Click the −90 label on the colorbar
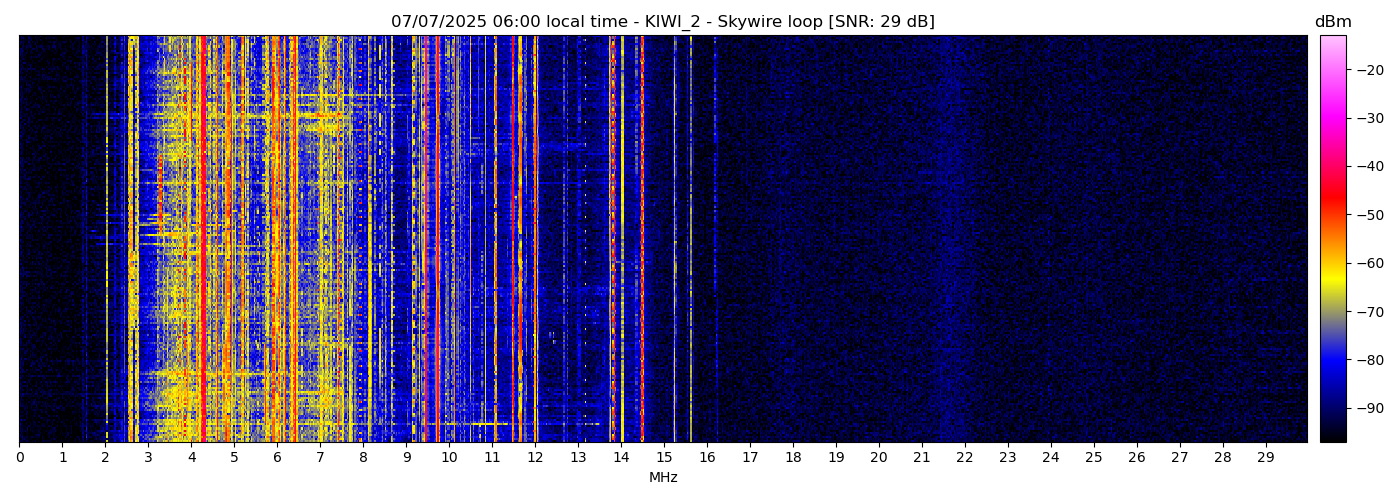 [x=1369, y=408]
